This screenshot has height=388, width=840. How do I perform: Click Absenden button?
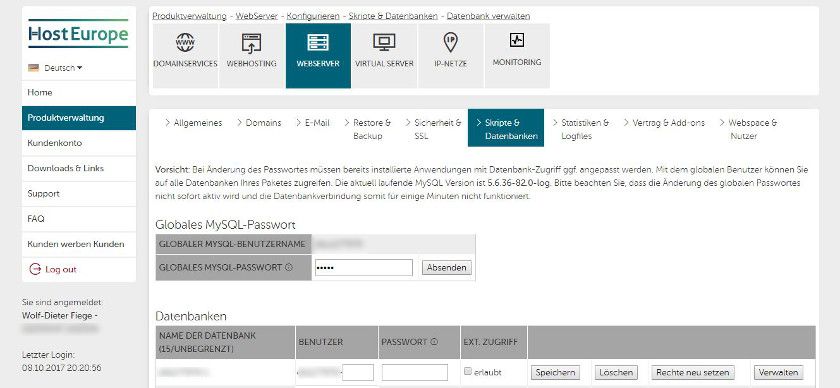point(446,267)
